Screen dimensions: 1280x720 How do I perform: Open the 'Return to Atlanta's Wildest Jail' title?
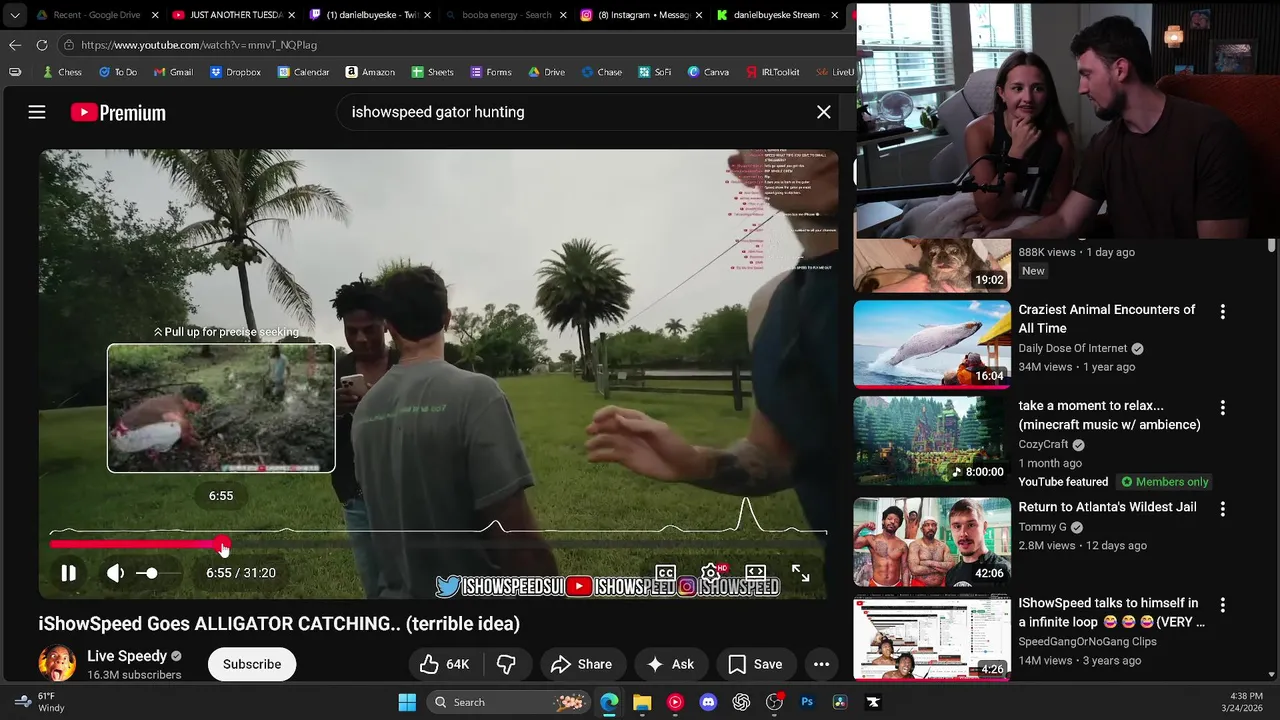(1107, 507)
